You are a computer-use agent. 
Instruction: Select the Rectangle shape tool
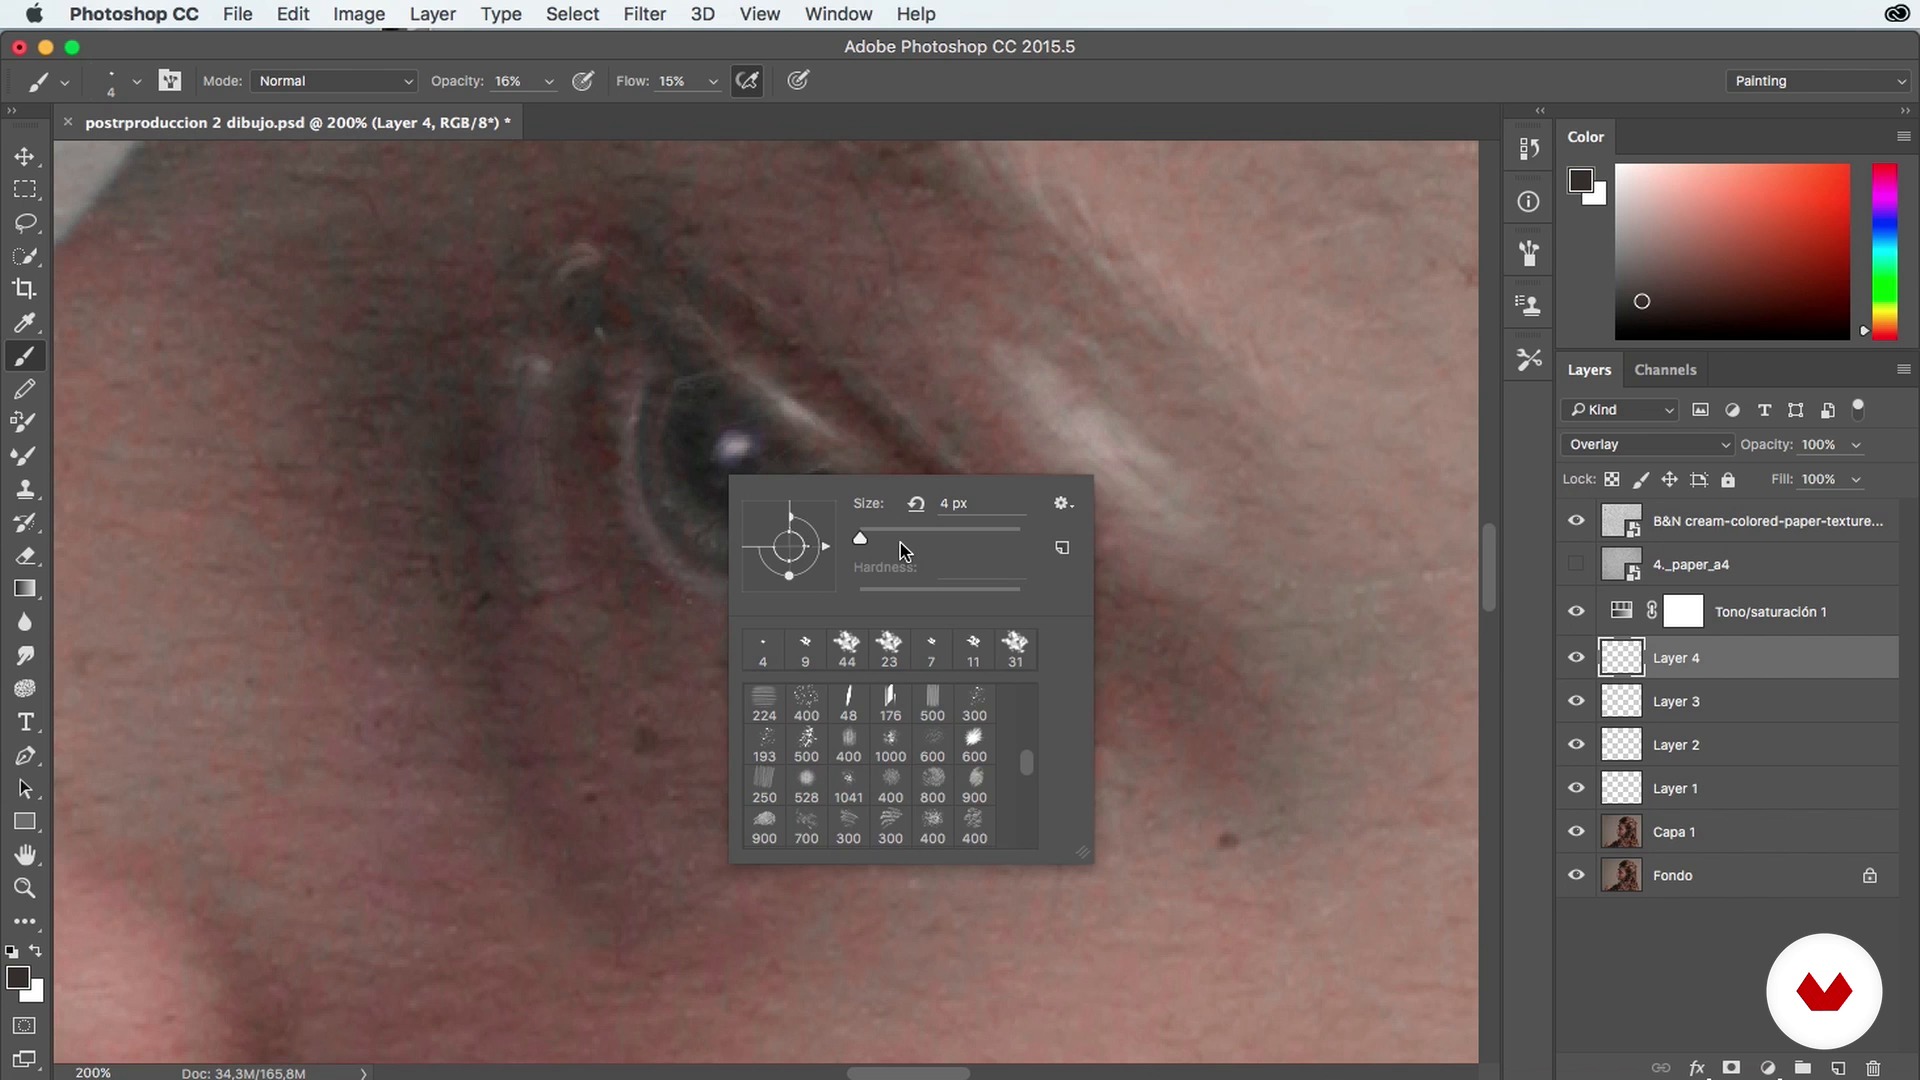(25, 822)
